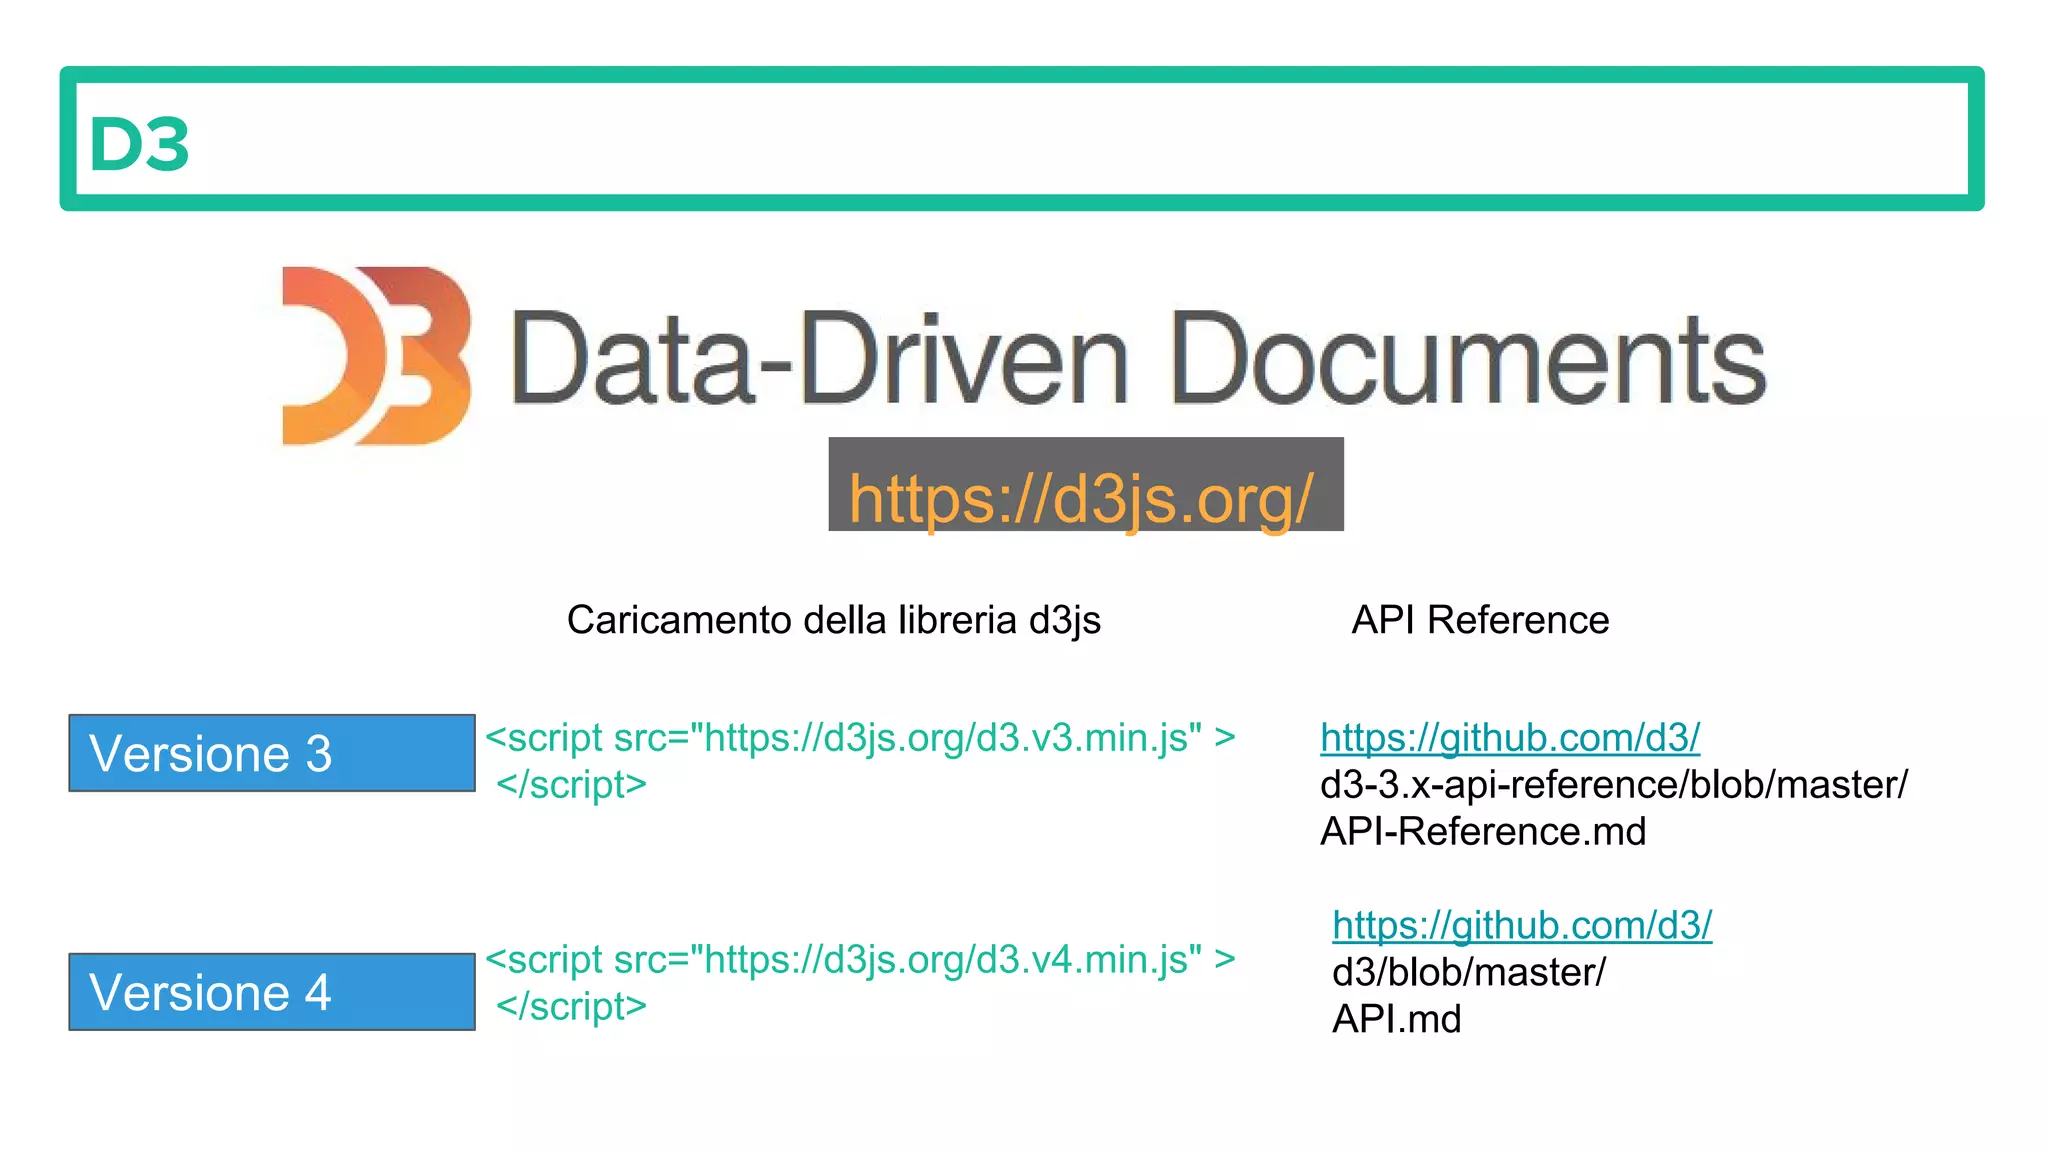Click the API-Reference.md text
This screenshot has height=1152, width=2048.
[1482, 832]
